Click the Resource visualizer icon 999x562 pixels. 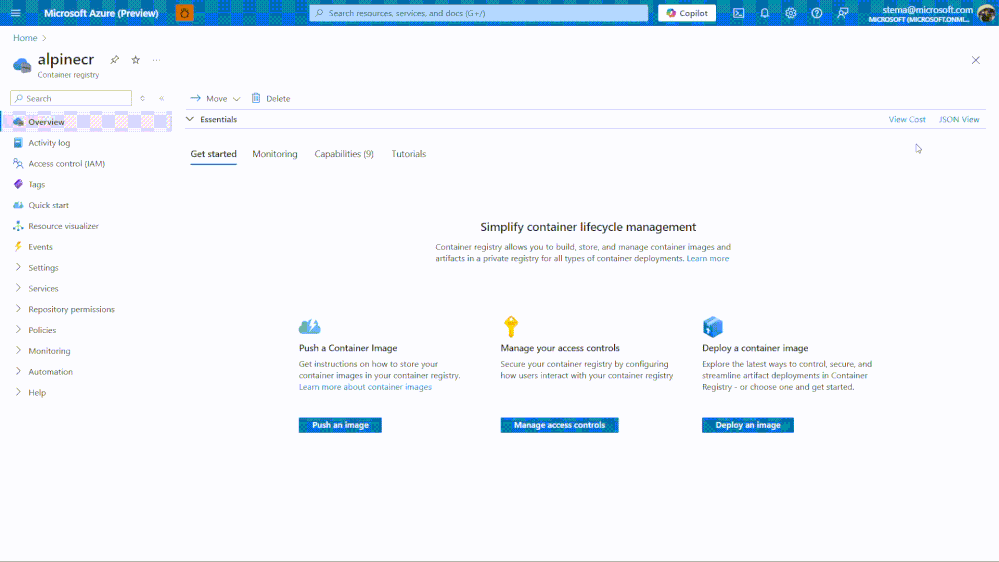click(x=18, y=226)
